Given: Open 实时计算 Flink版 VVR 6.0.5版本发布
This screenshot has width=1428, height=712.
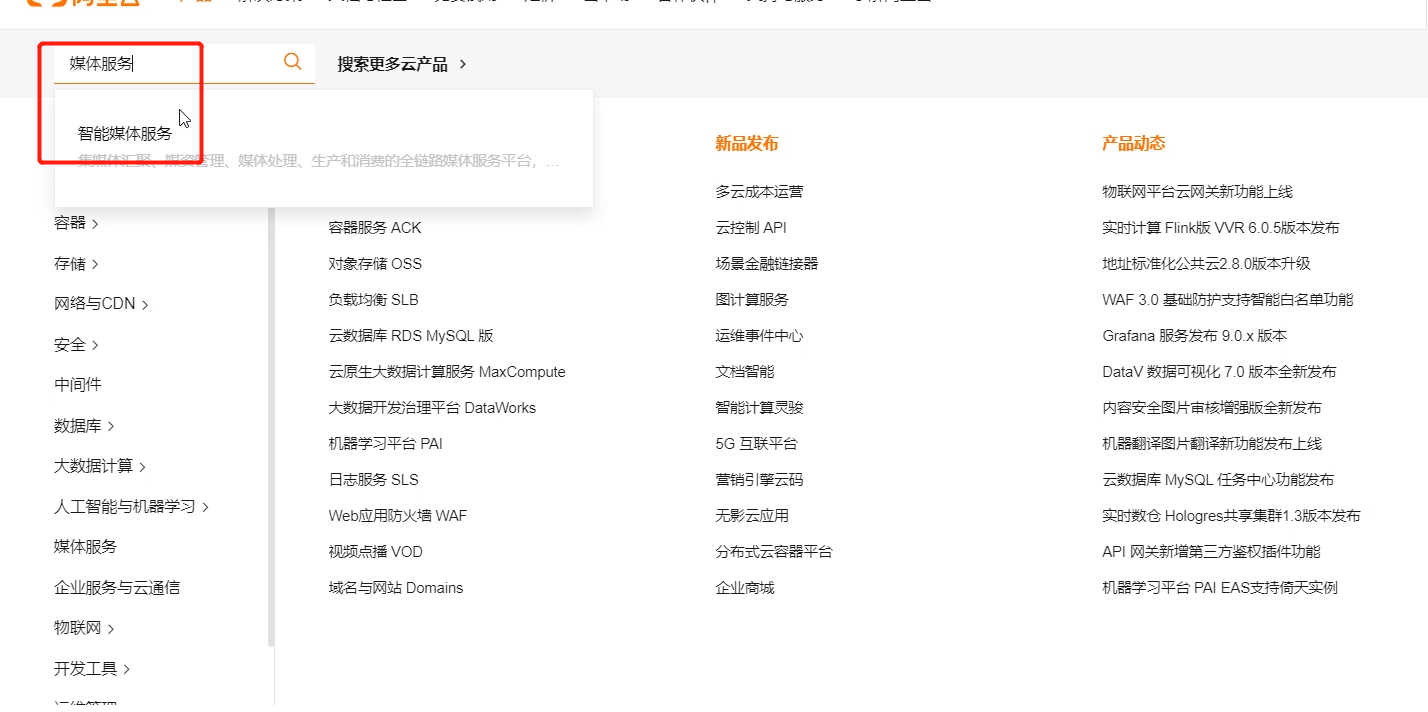Looking at the screenshot, I should click(x=1221, y=228).
